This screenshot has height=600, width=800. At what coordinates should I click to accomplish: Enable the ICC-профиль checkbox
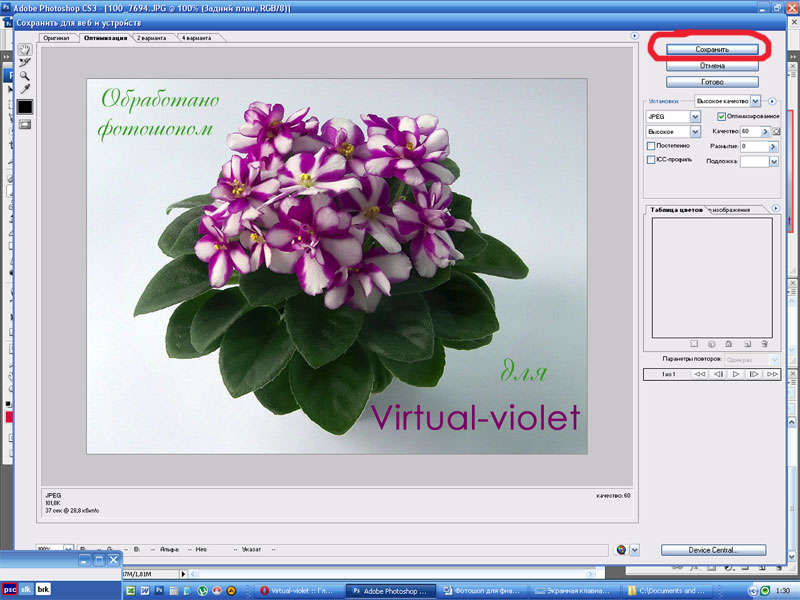[x=652, y=160]
